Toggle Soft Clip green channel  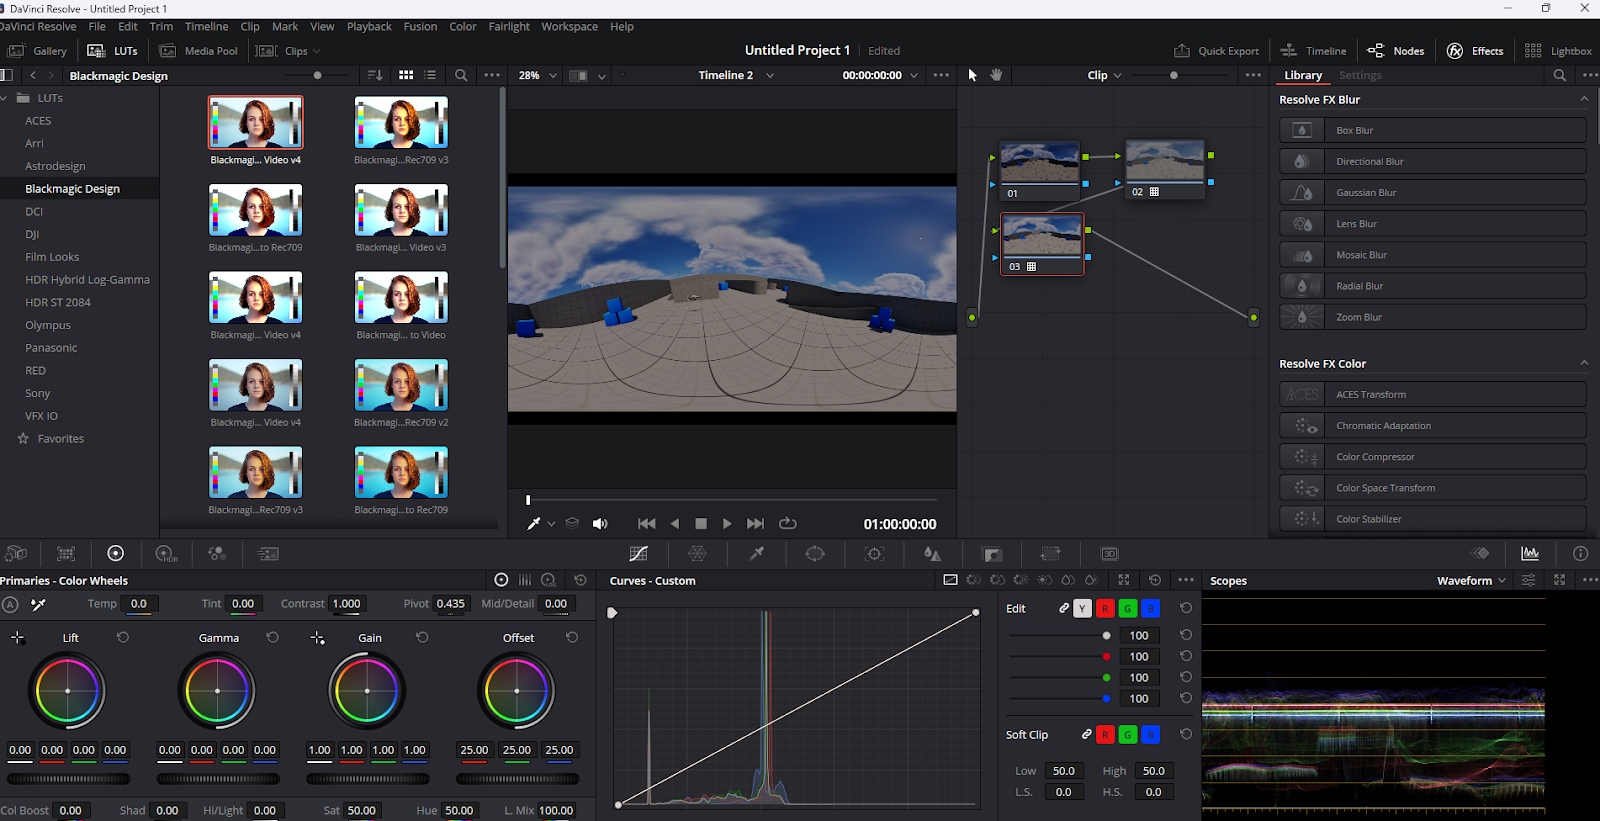click(1128, 735)
